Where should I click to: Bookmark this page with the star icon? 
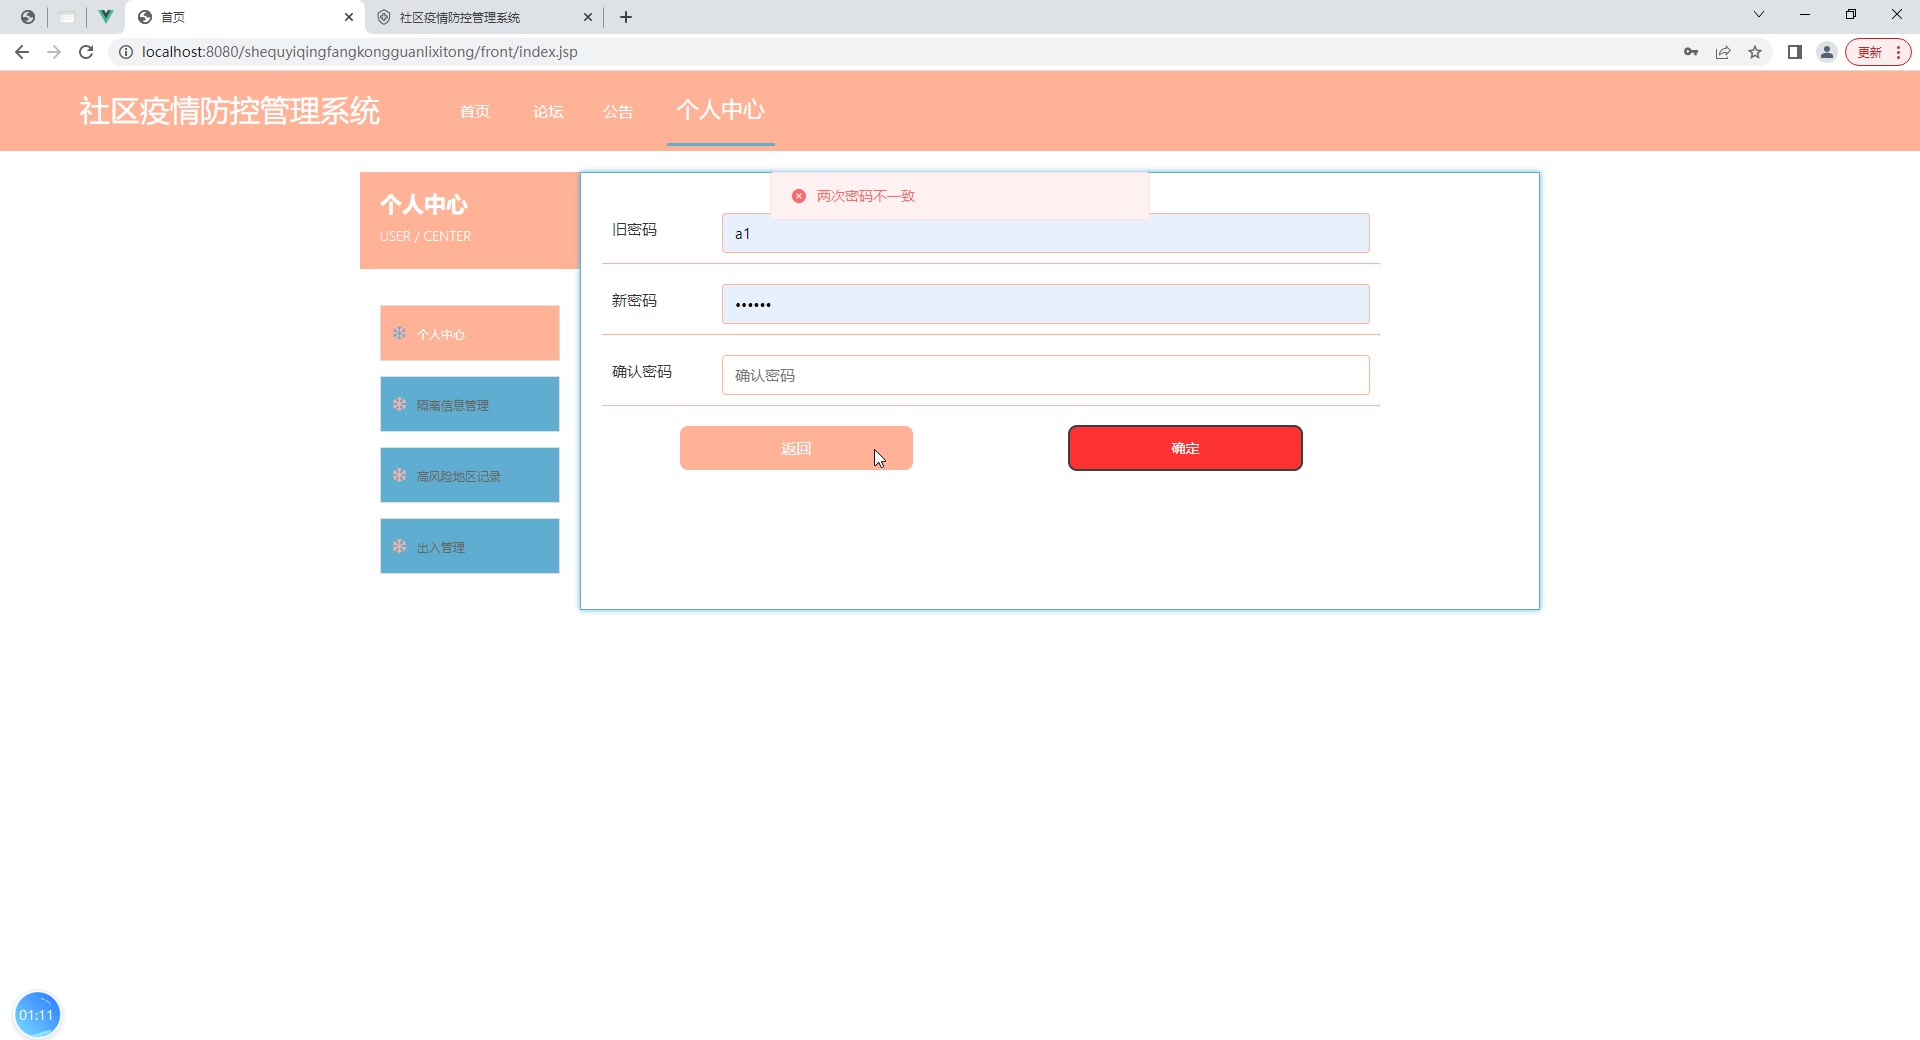click(1755, 52)
